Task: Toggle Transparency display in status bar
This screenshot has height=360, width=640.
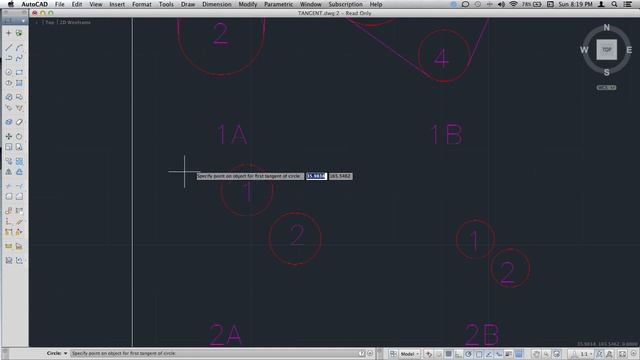Action: (x=519, y=354)
